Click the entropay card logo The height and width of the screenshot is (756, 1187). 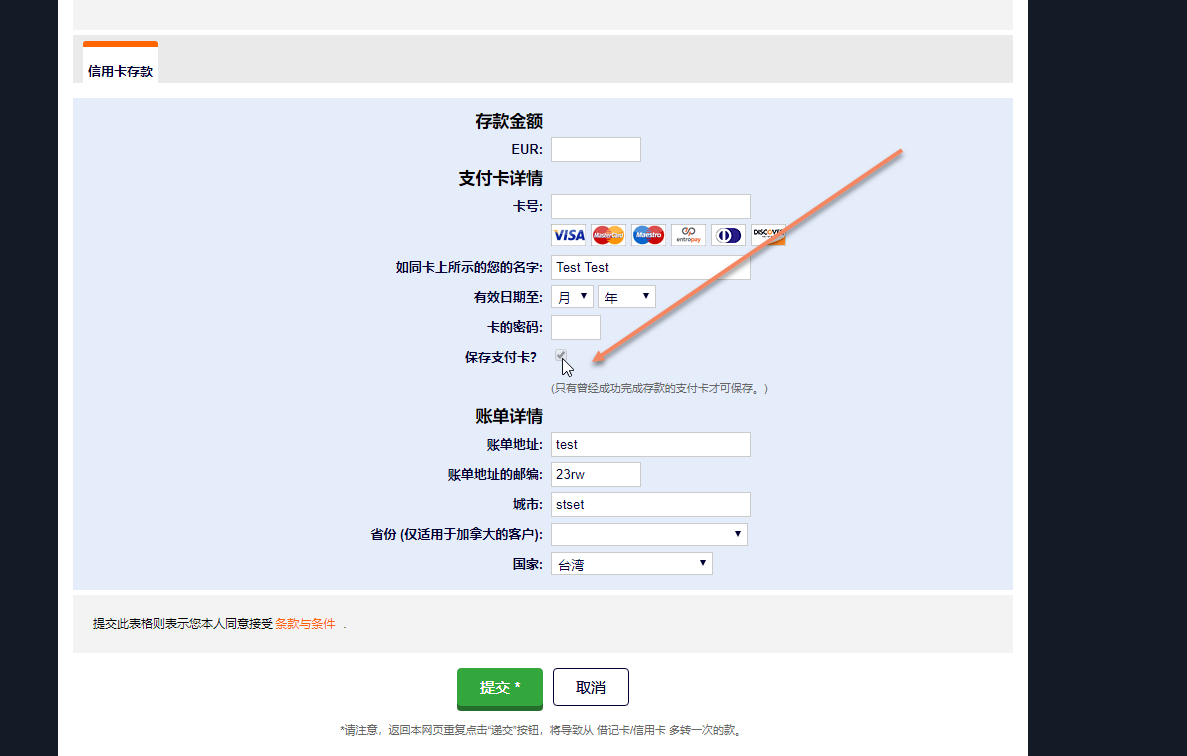click(x=688, y=235)
